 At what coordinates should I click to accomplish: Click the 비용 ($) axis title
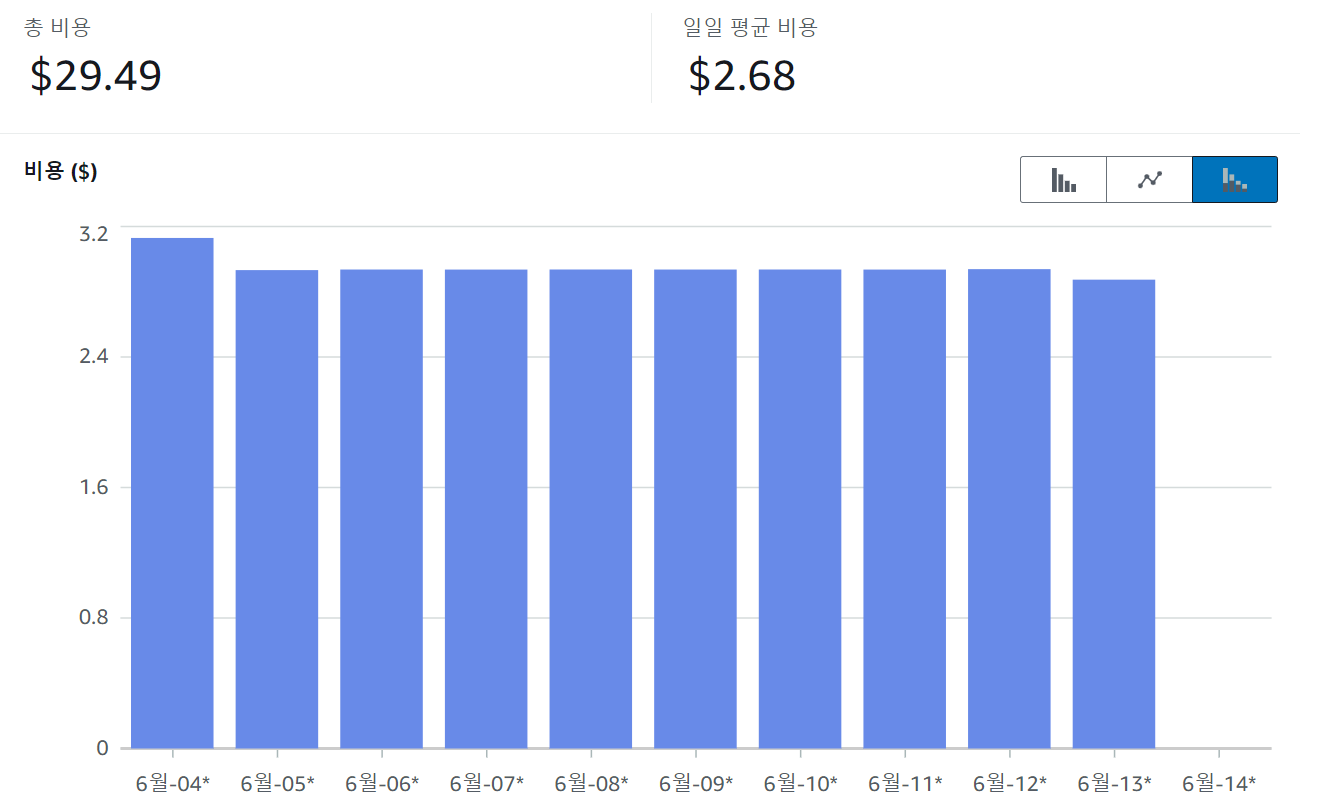pos(60,171)
